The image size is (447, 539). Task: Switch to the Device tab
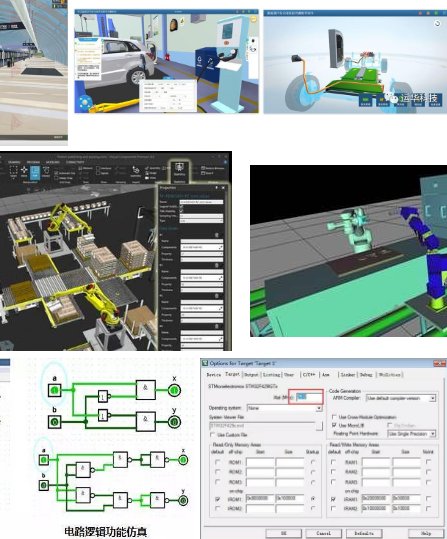click(214, 375)
